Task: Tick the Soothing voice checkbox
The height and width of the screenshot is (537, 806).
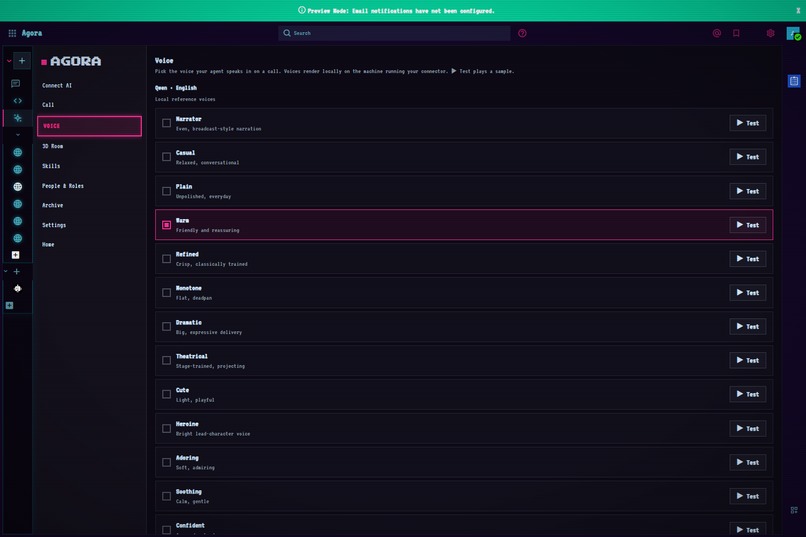Action: 166,496
